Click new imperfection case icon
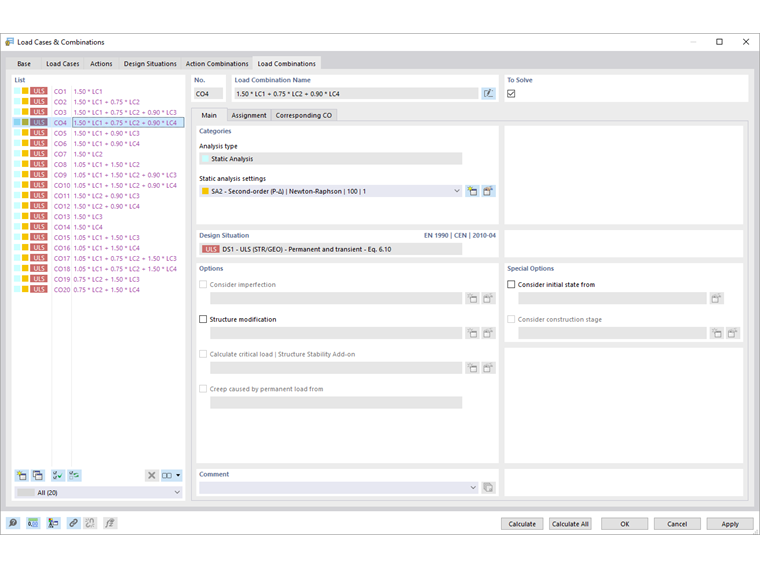The height and width of the screenshot is (569, 760). click(x=472, y=298)
